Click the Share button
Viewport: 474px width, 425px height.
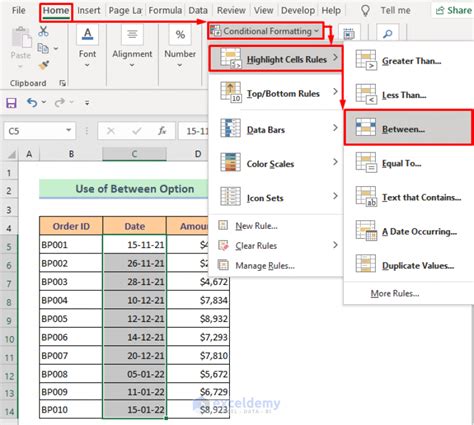[x=454, y=11]
